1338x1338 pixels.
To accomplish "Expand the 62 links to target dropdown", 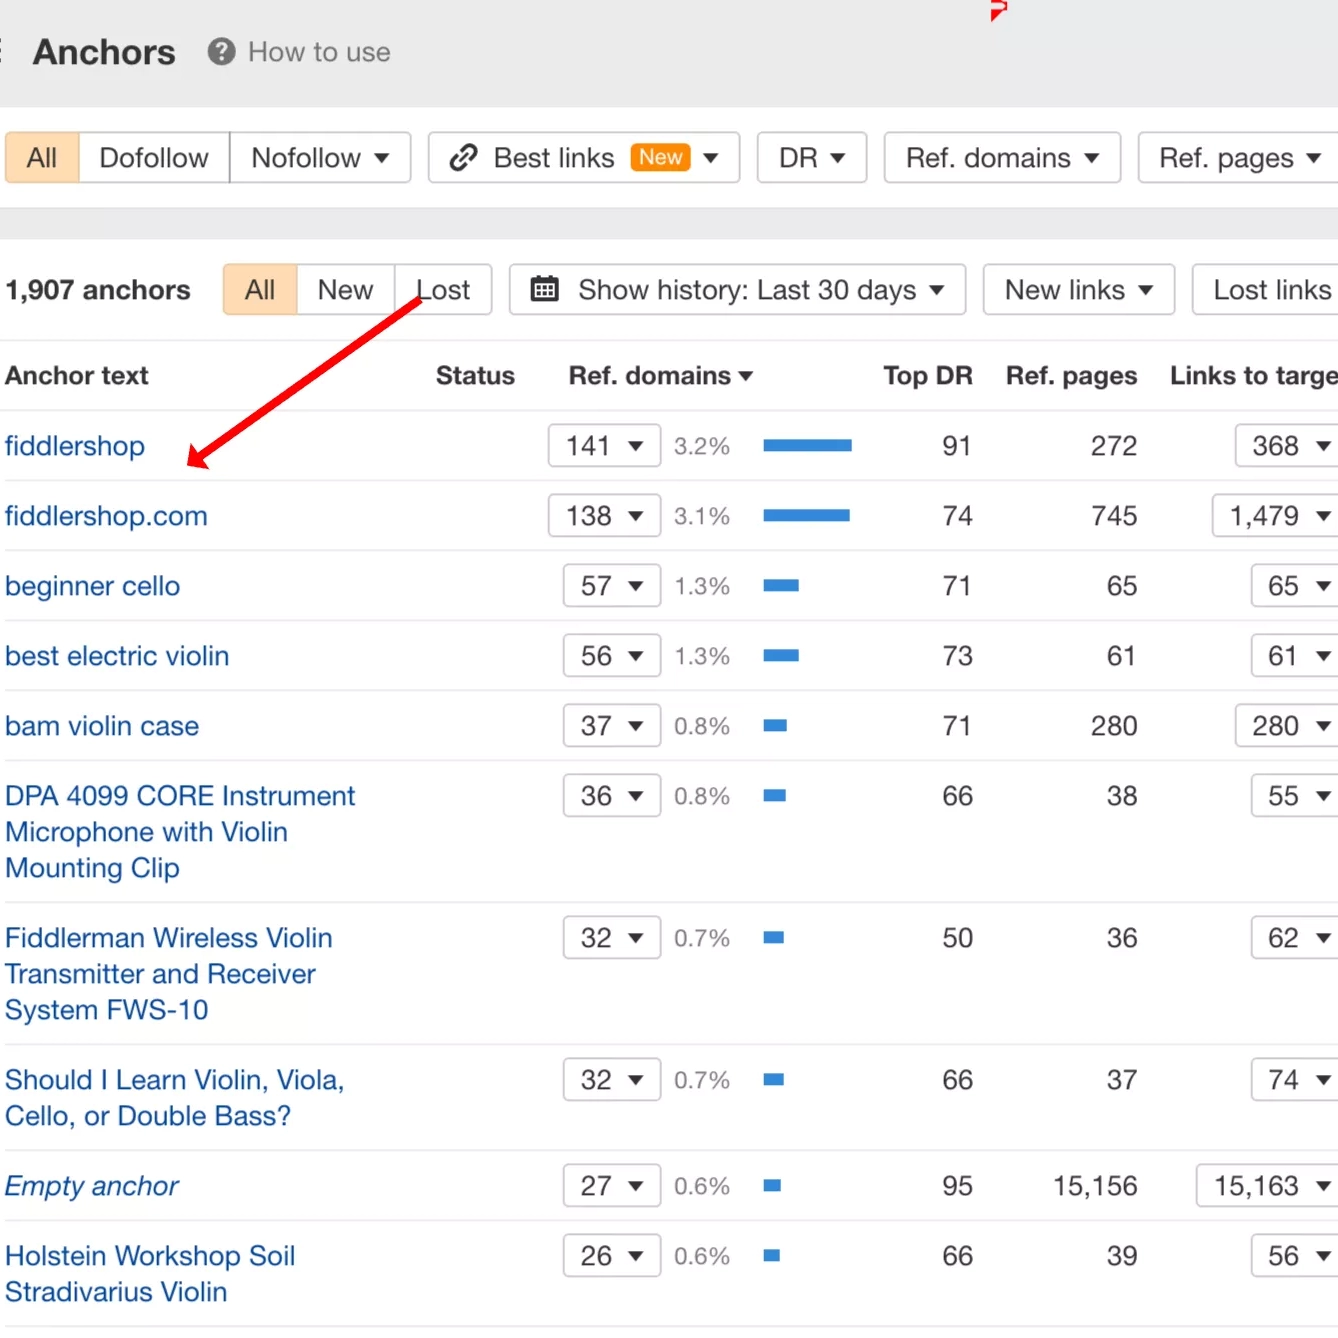I will [x=1296, y=938].
